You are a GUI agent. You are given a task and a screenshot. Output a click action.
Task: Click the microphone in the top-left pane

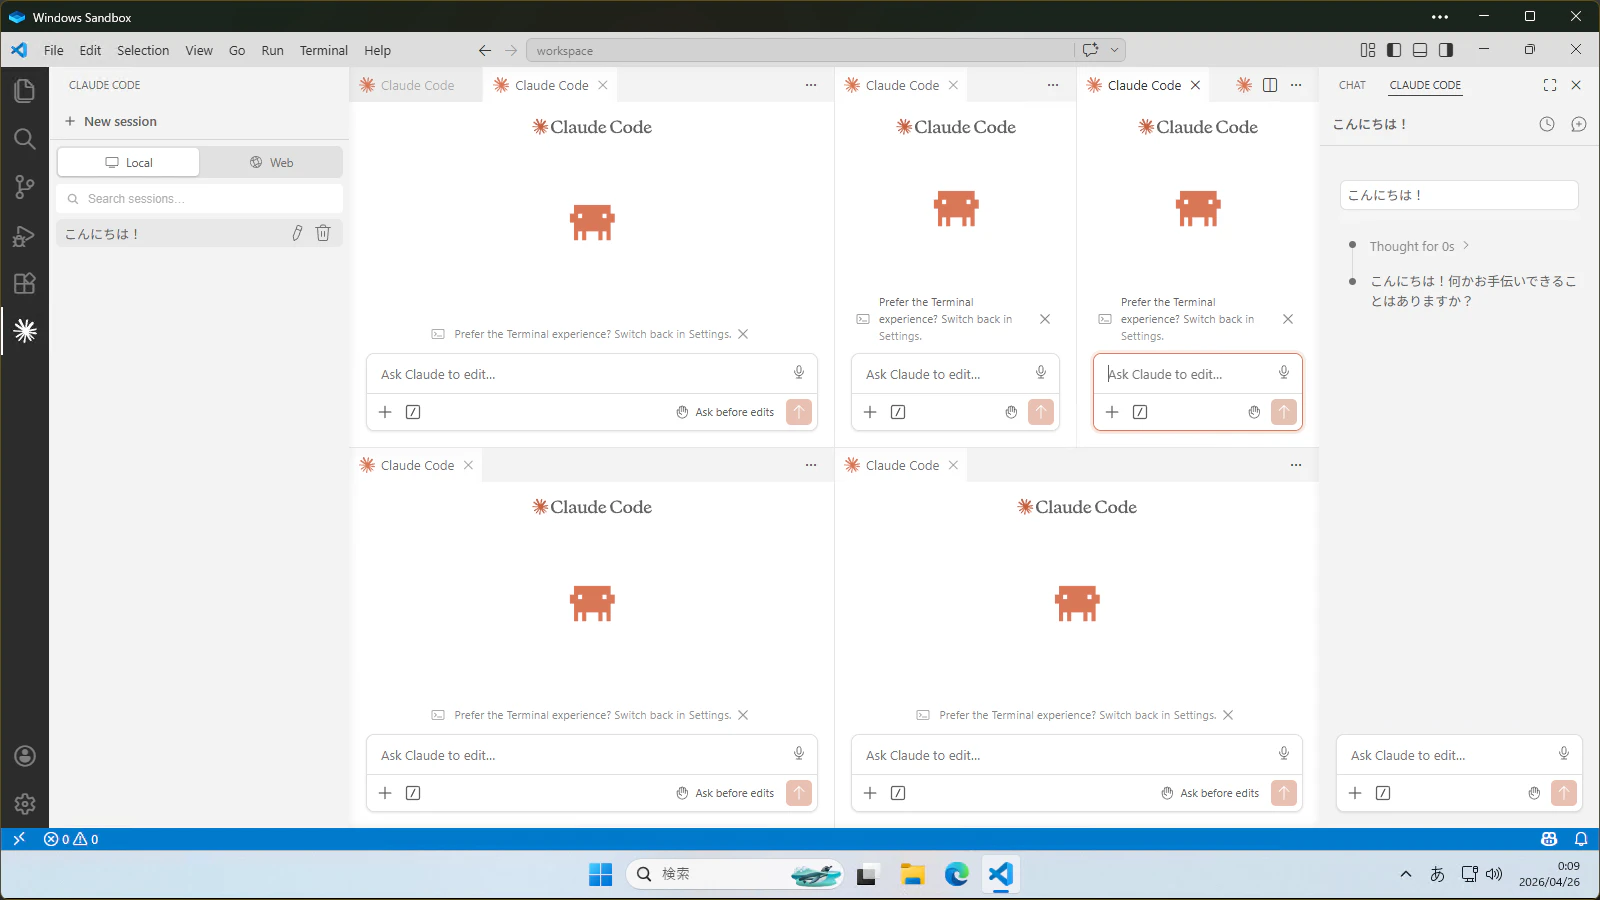tap(799, 373)
